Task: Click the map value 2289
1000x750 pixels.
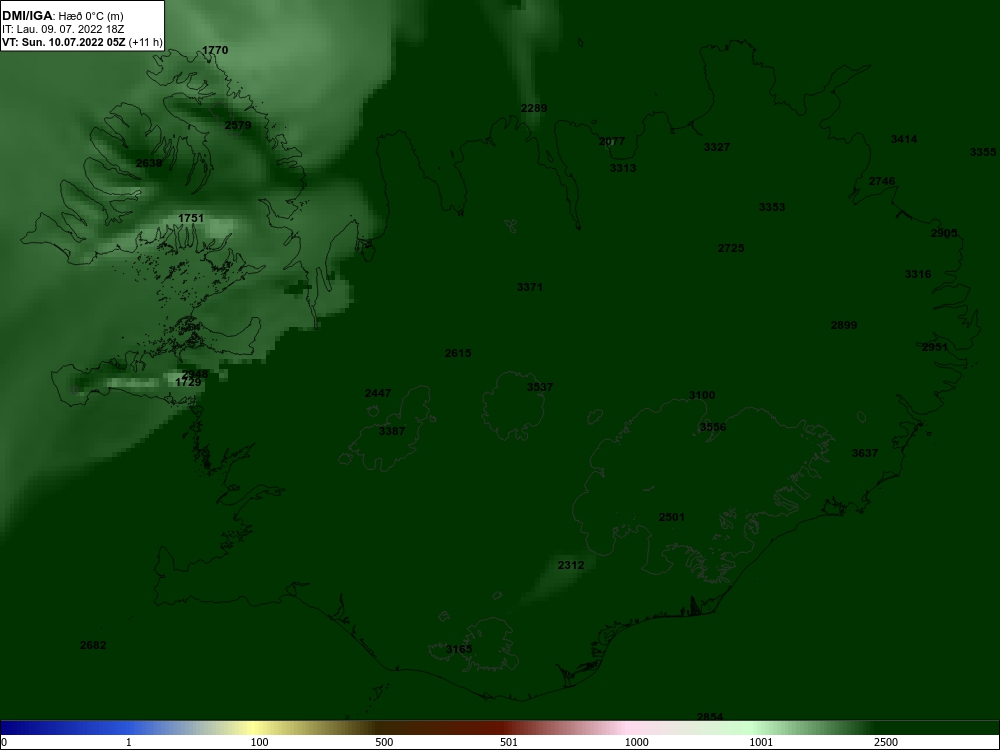Action: 534,108
